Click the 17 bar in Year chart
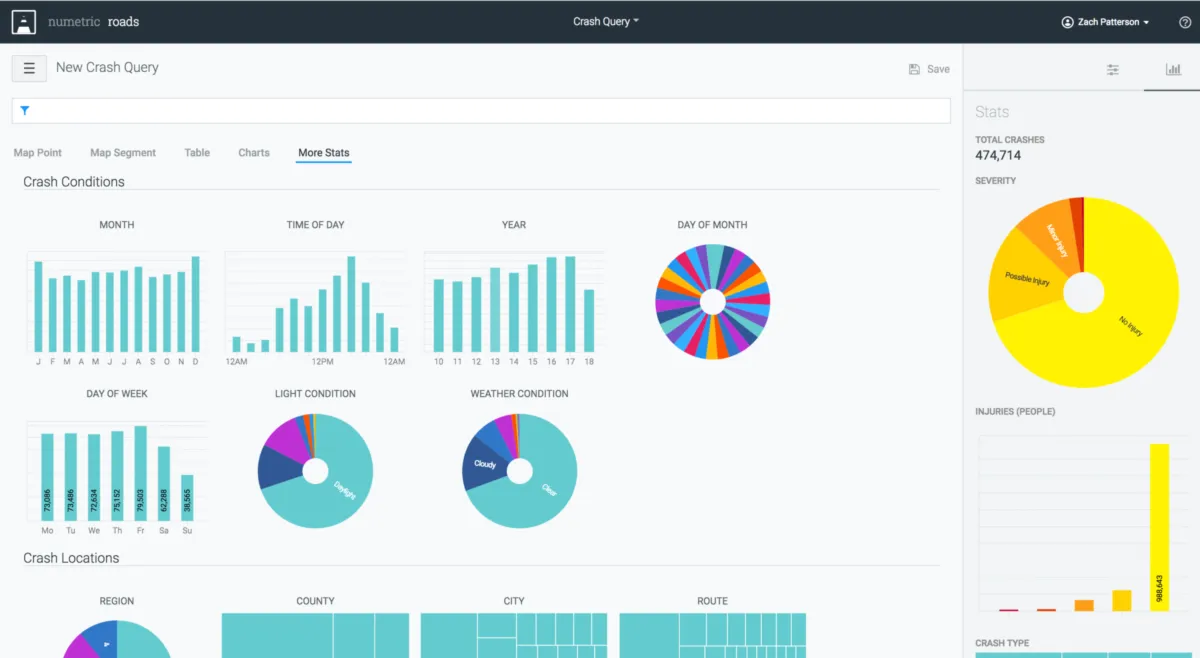The height and width of the screenshot is (658, 1200). click(x=570, y=305)
